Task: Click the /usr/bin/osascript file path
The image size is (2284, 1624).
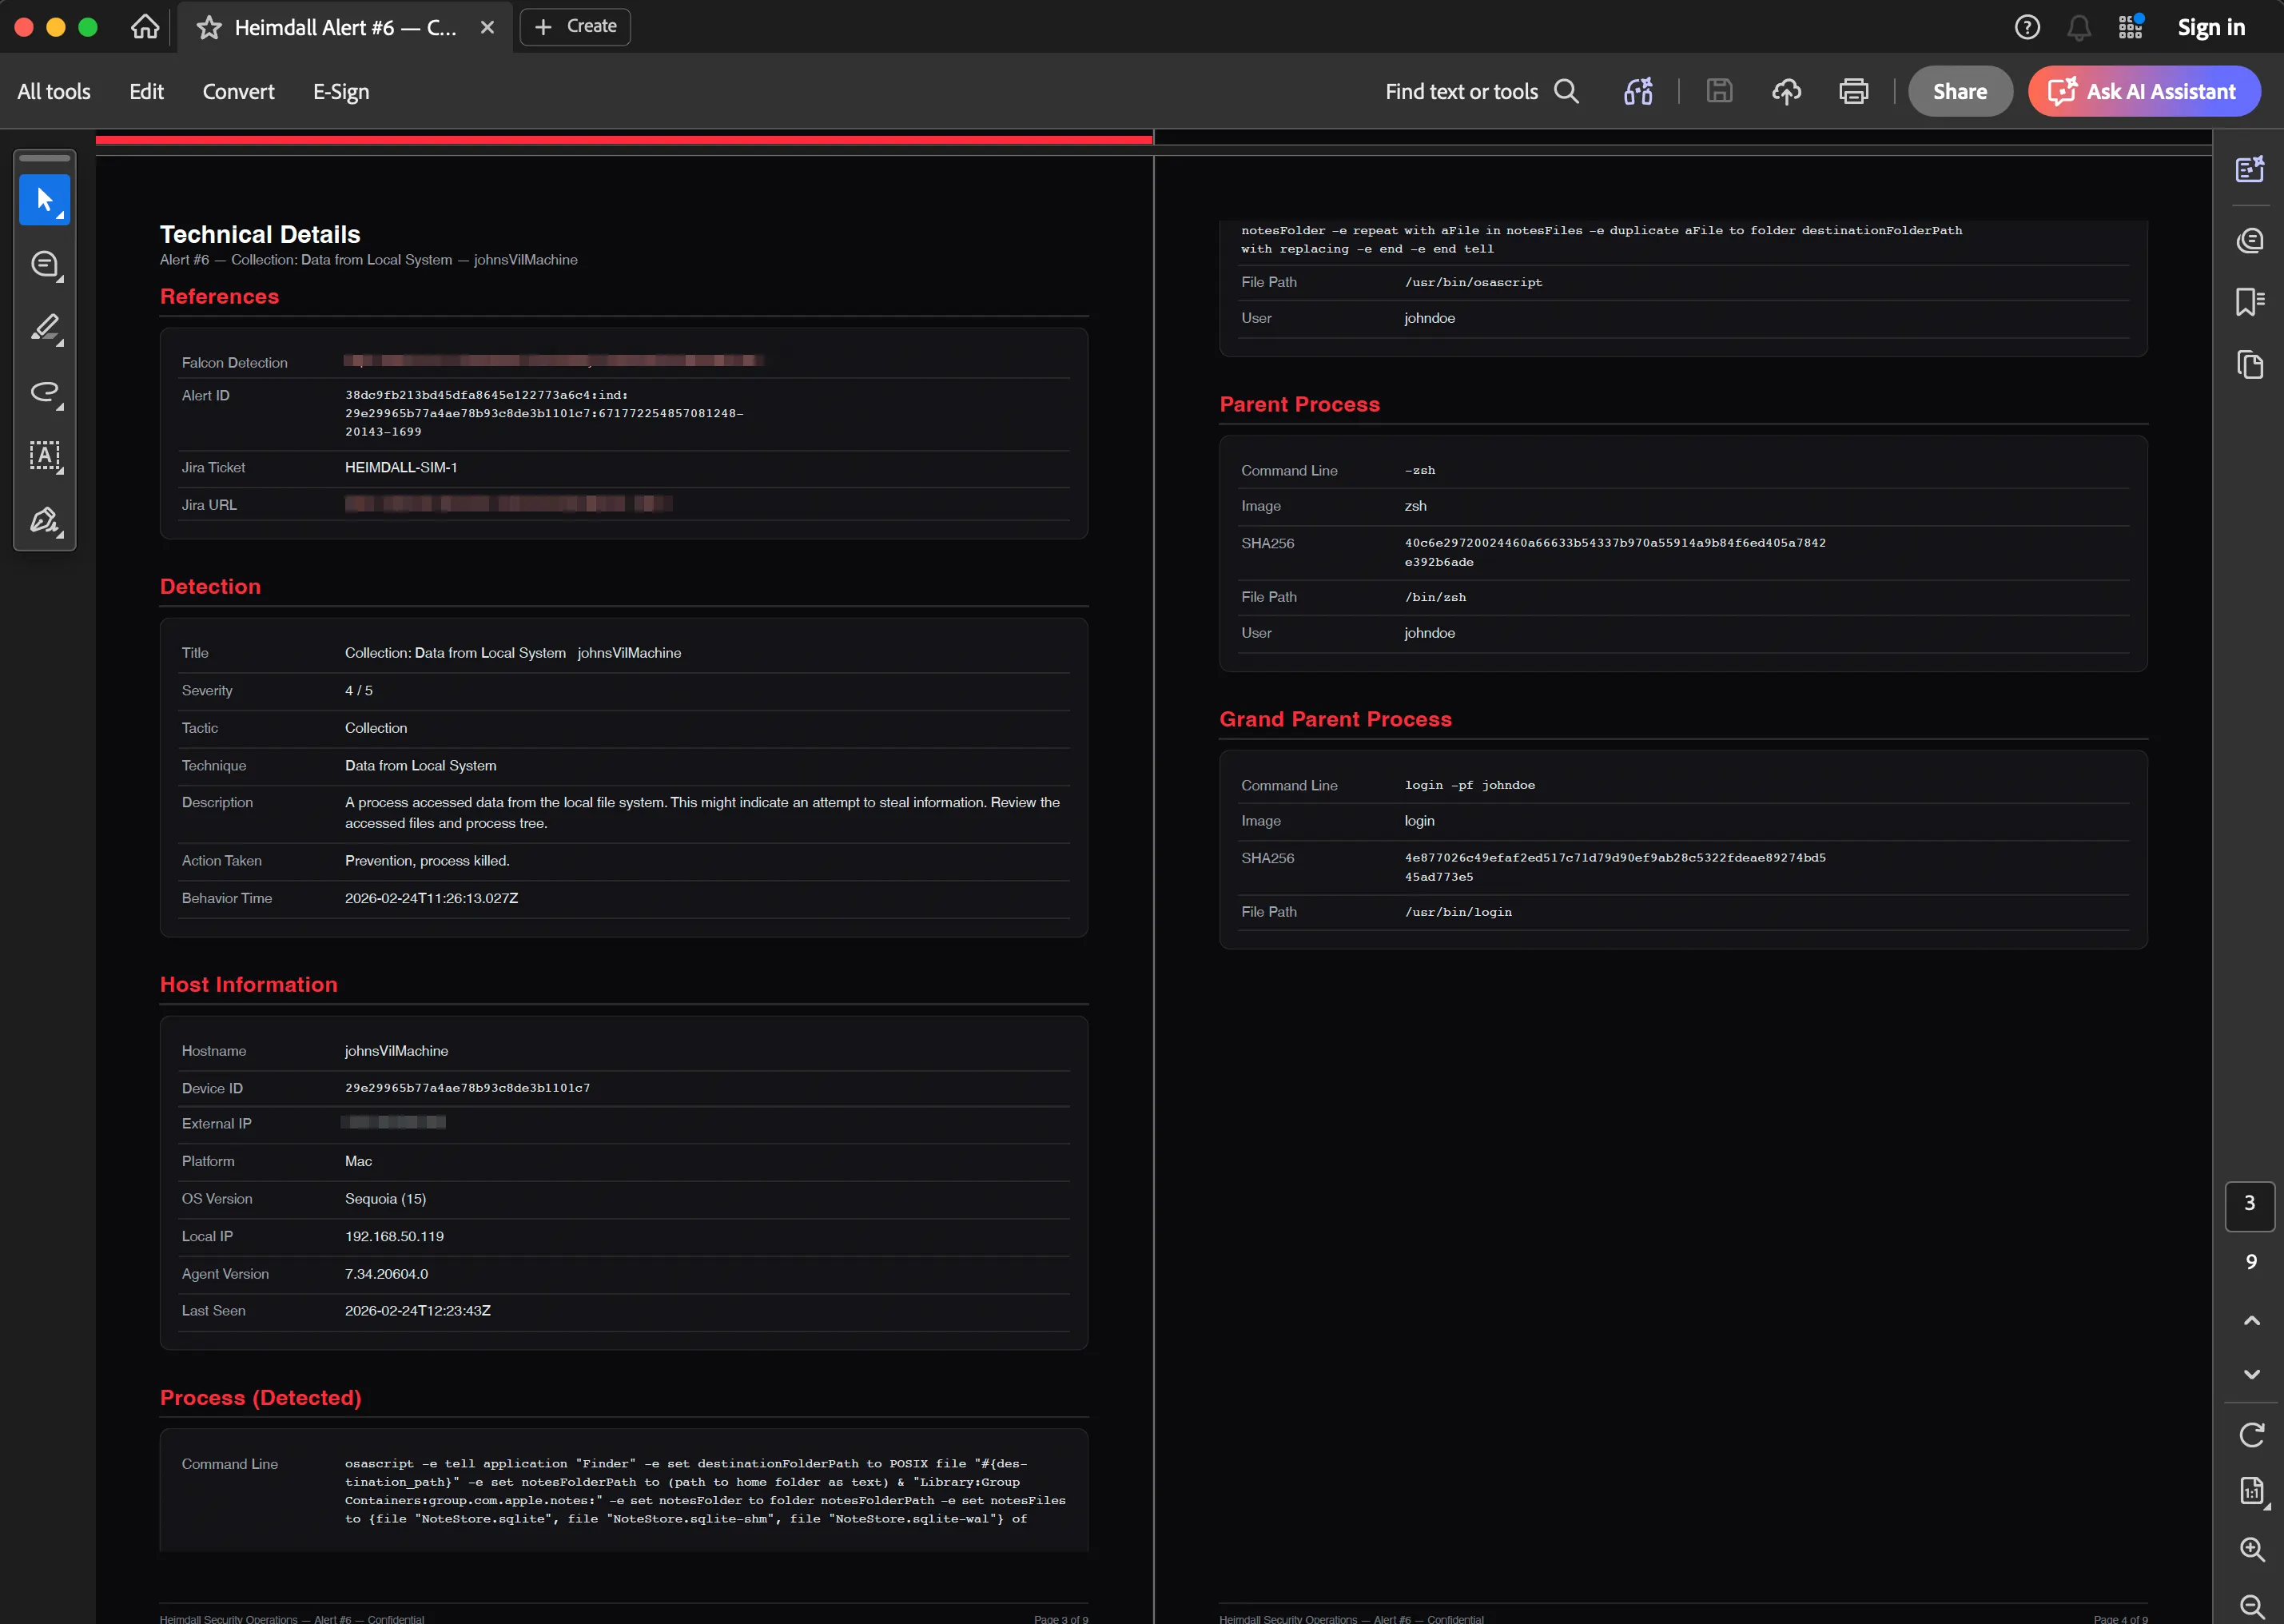Action: click(x=1473, y=283)
